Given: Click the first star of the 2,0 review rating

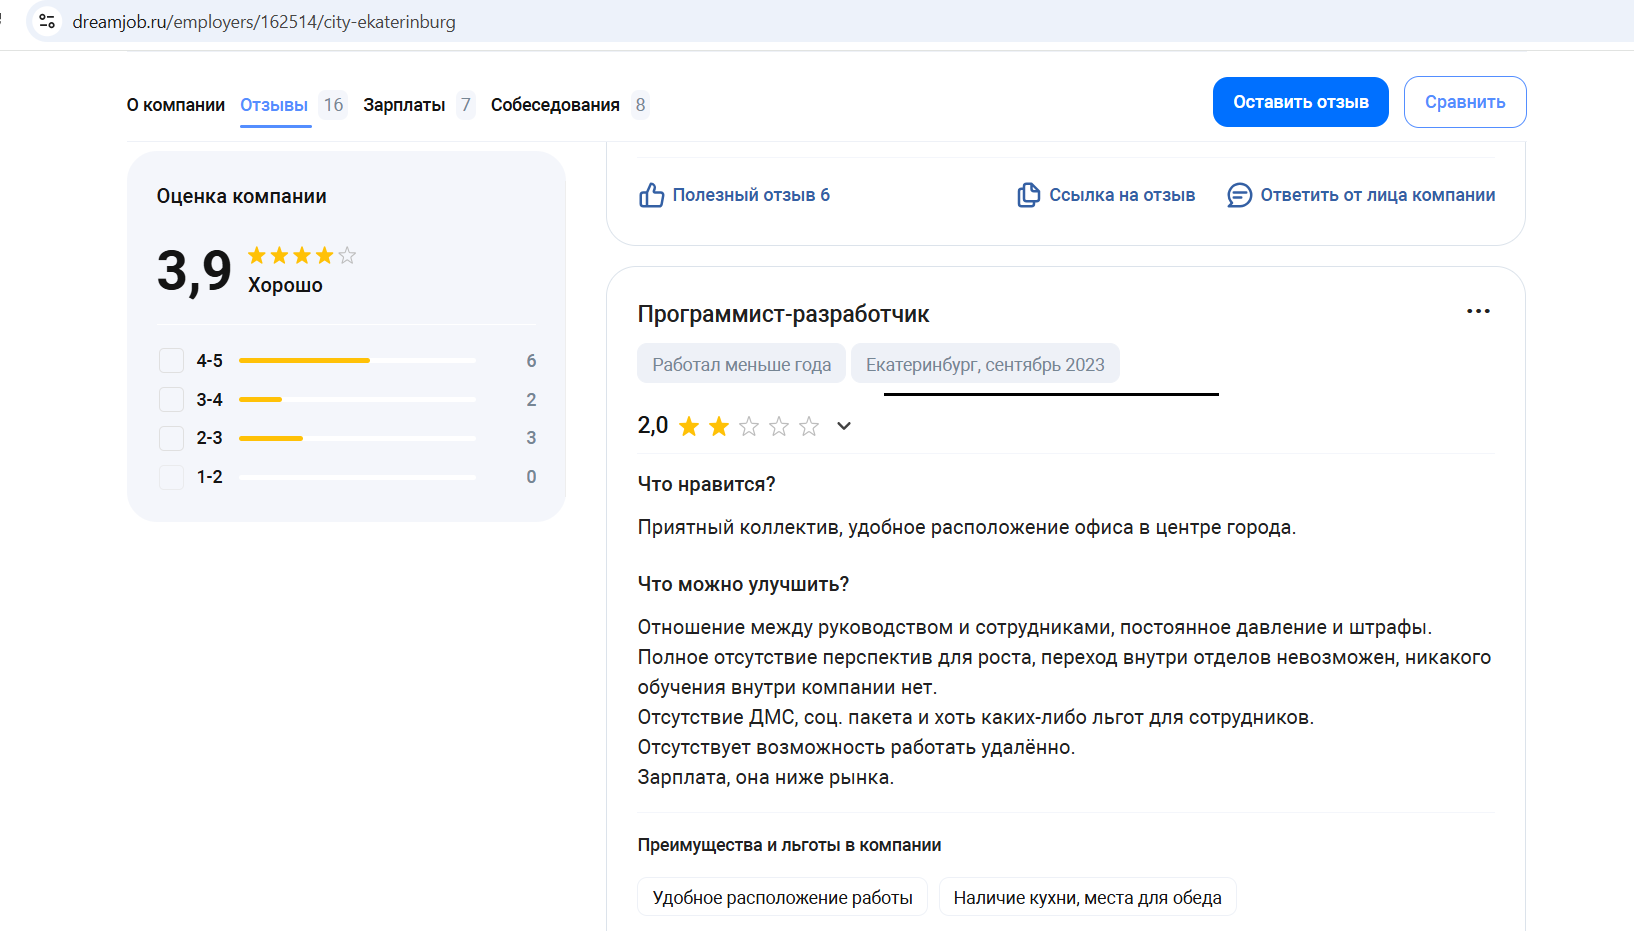Looking at the screenshot, I should tap(689, 427).
